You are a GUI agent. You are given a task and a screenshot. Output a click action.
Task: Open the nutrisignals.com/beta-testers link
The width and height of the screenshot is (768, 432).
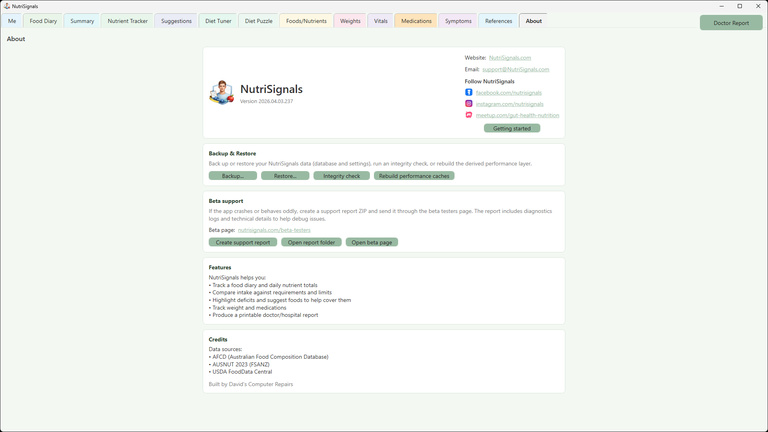pos(274,230)
